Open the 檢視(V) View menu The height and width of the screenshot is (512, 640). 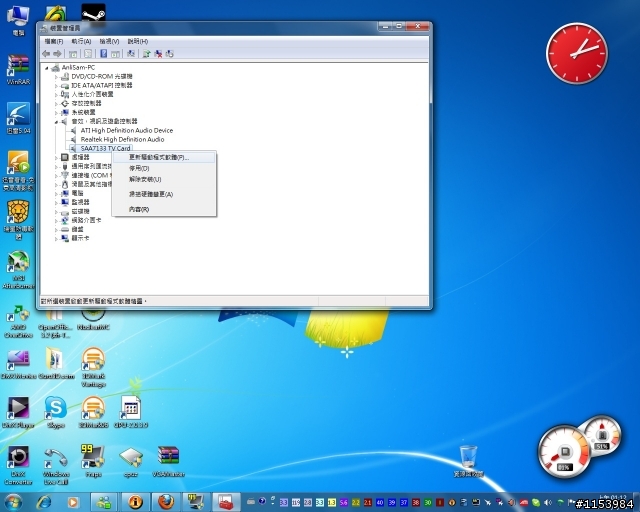point(109,41)
